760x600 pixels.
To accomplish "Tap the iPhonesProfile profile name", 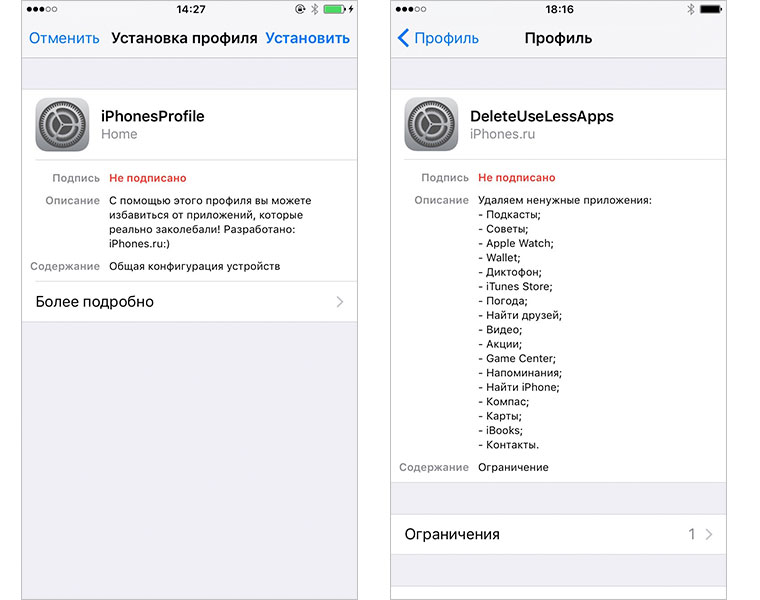I will (x=153, y=116).
